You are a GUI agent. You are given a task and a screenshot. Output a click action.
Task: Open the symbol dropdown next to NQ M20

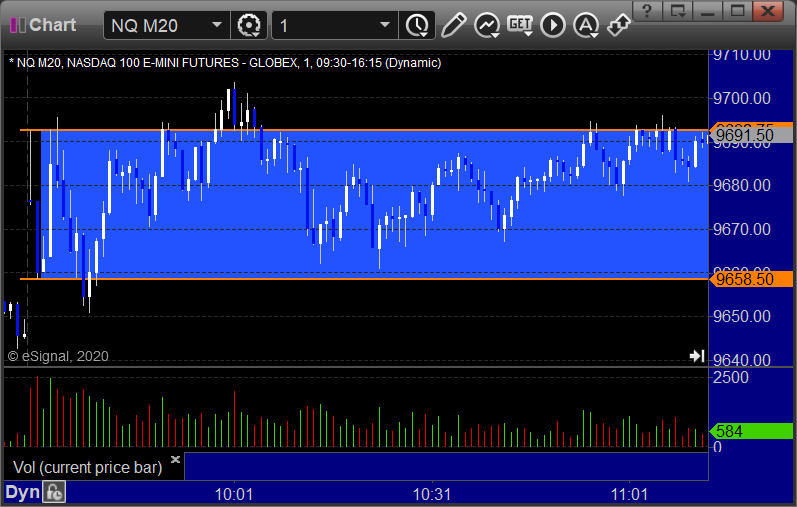coord(217,25)
